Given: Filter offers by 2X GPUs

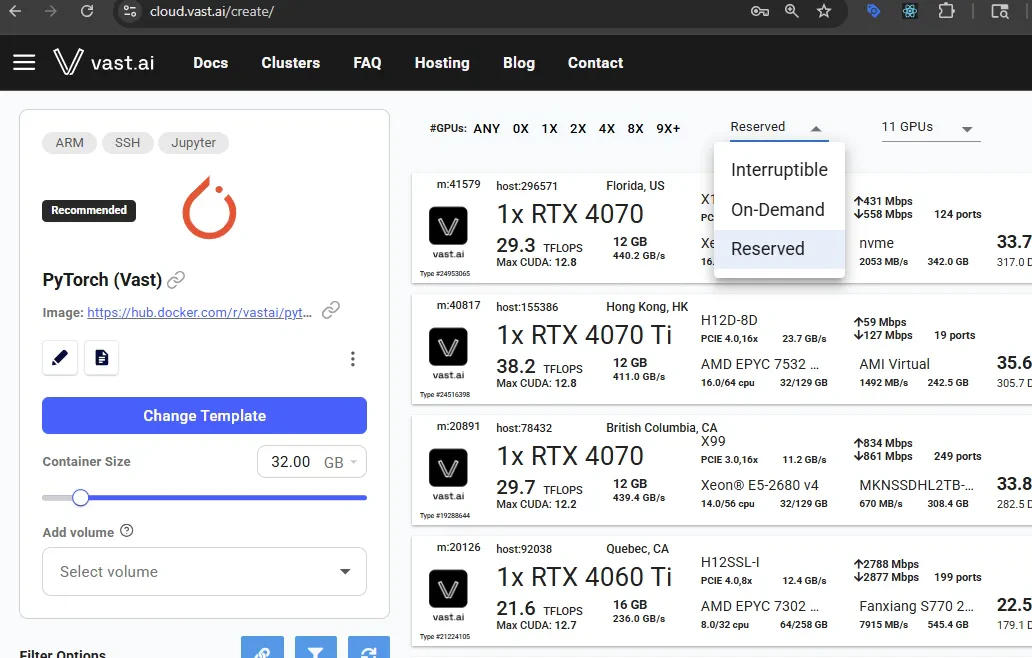Looking at the screenshot, I should 578,129.
